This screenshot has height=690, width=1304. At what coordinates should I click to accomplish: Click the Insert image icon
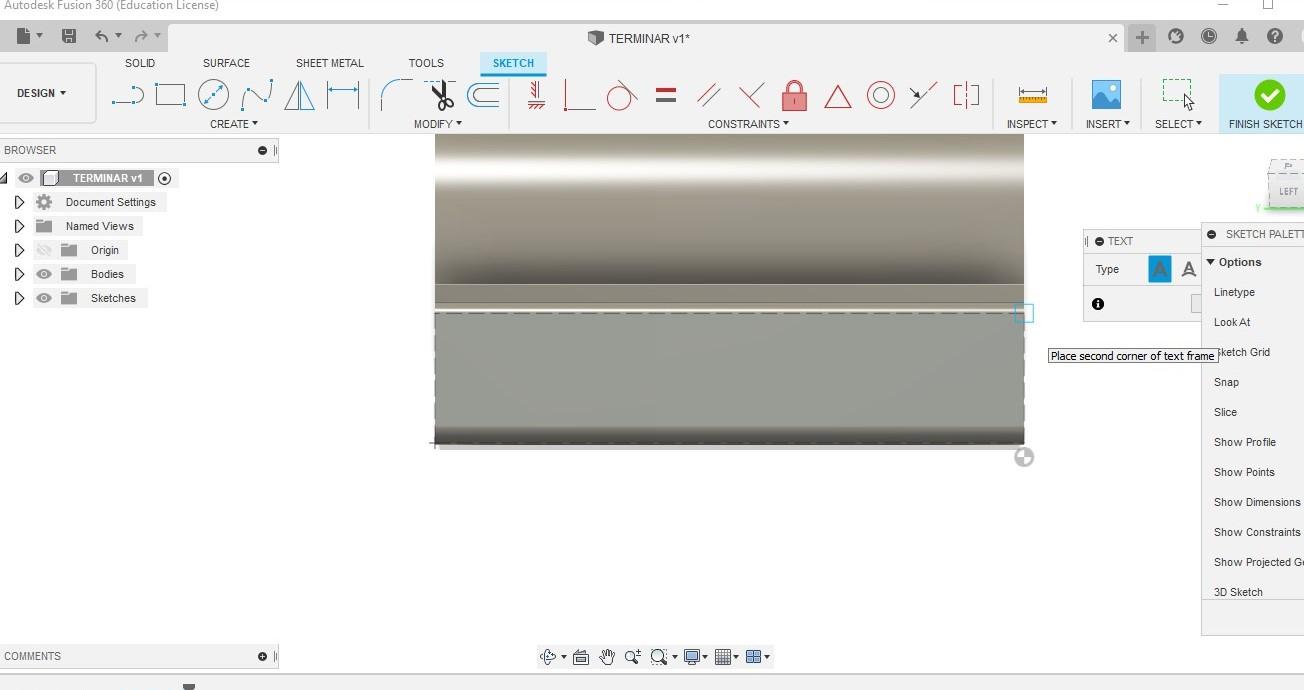pos(1106,95)
